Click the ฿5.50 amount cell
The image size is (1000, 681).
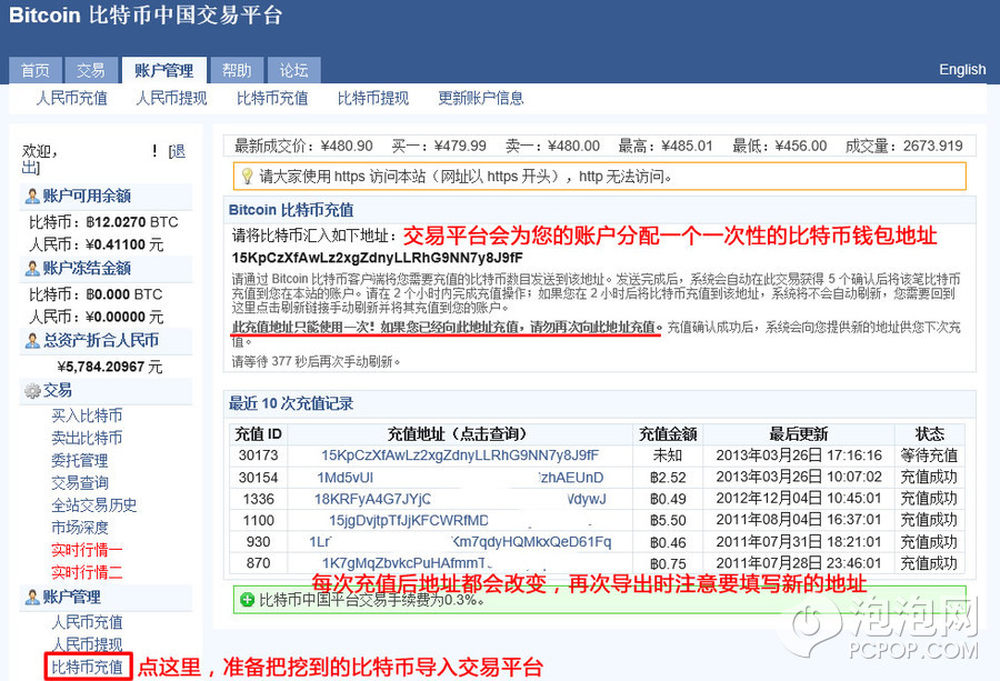click(x=668, y=520)
